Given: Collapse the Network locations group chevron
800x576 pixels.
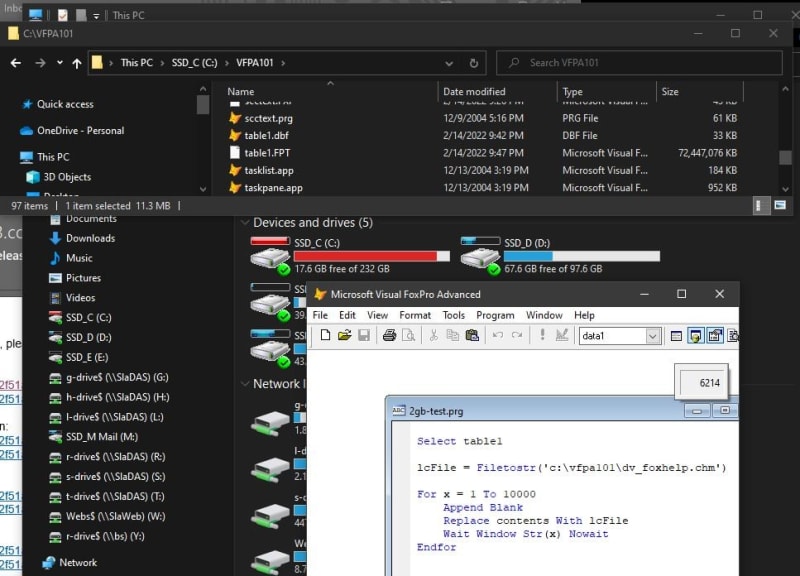Looking at the screenshot, I should (245, 384).
